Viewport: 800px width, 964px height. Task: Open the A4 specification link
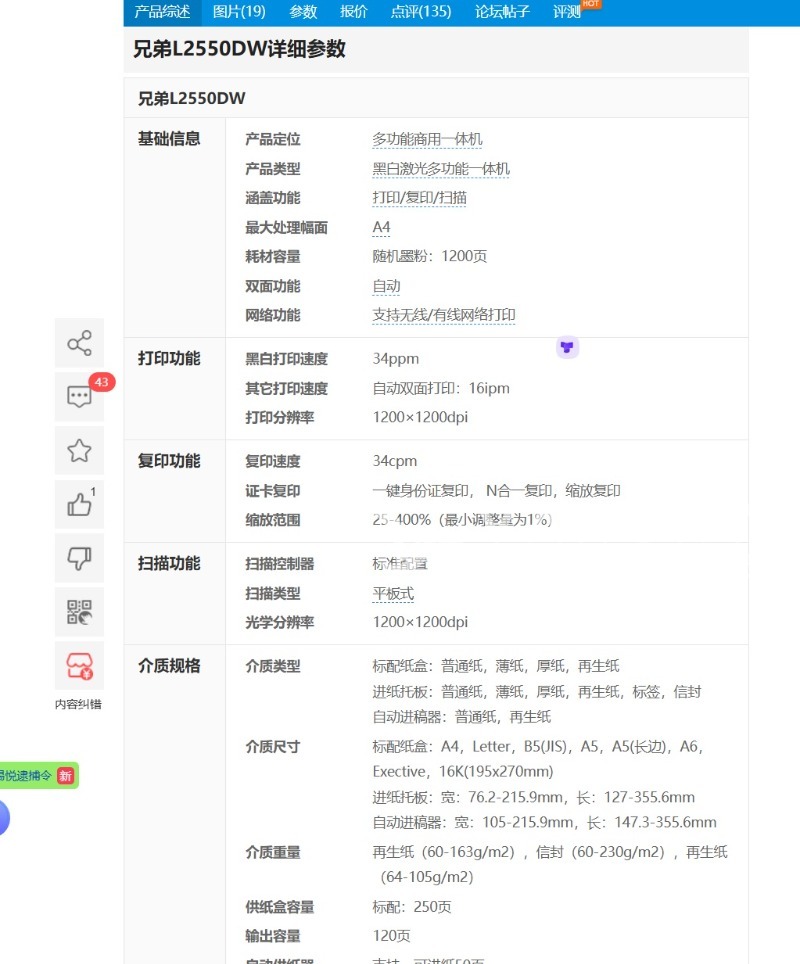click(x=380, y=227)
